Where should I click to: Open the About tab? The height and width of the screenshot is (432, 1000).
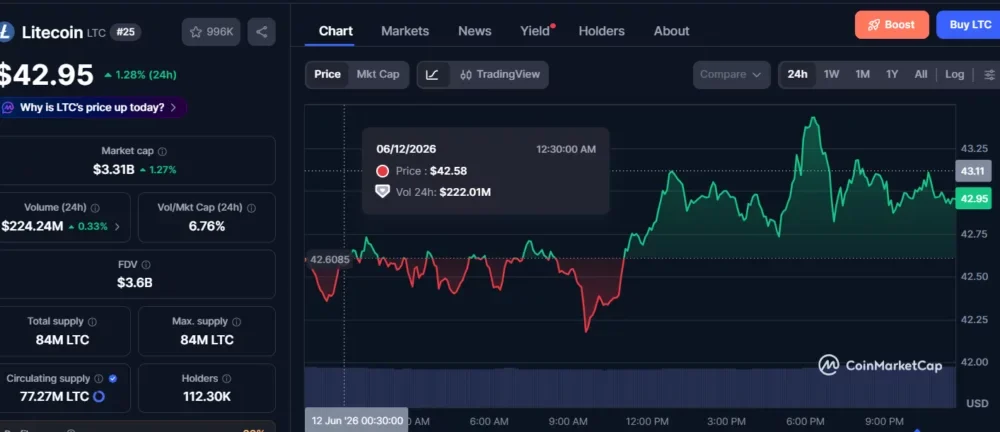672,31
